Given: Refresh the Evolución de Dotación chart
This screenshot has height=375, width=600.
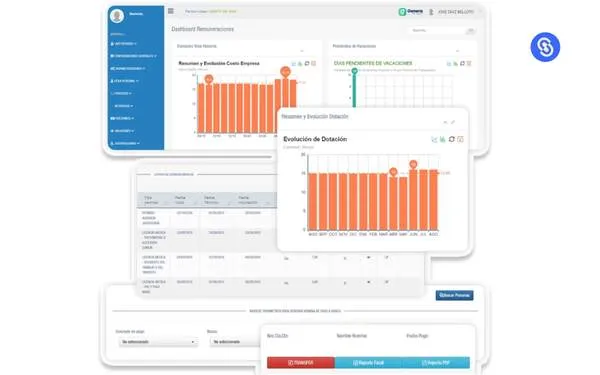Looking at the screenshot, I should (452, 139).
